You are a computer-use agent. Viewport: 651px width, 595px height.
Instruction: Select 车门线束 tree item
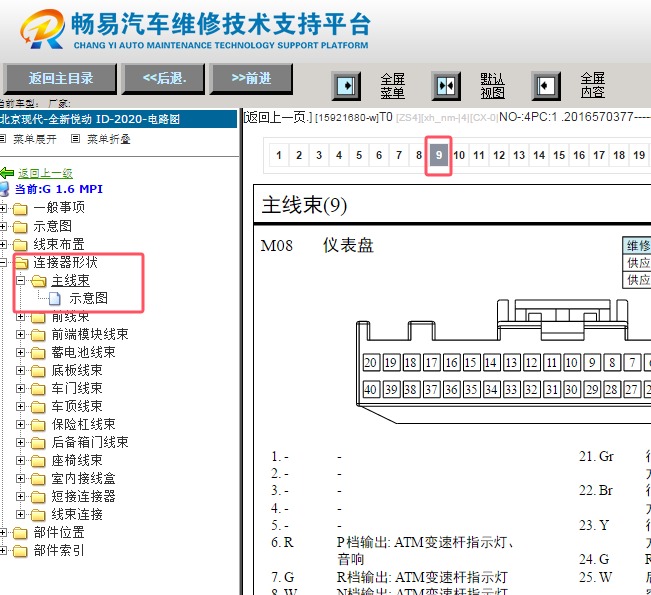tap(77, 388)
